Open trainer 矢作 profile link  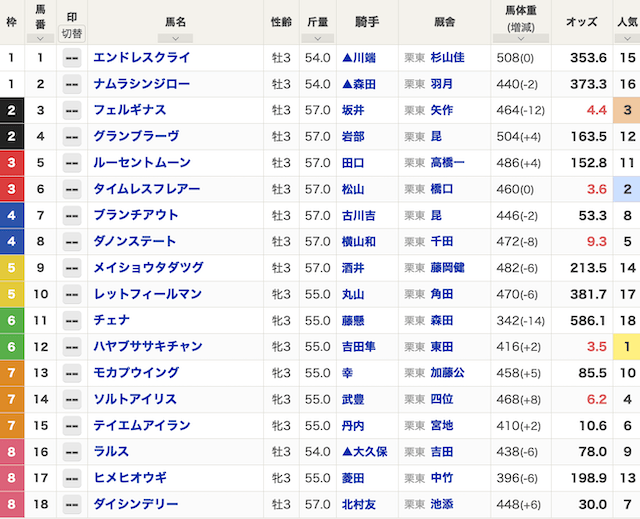click(441, 110)
